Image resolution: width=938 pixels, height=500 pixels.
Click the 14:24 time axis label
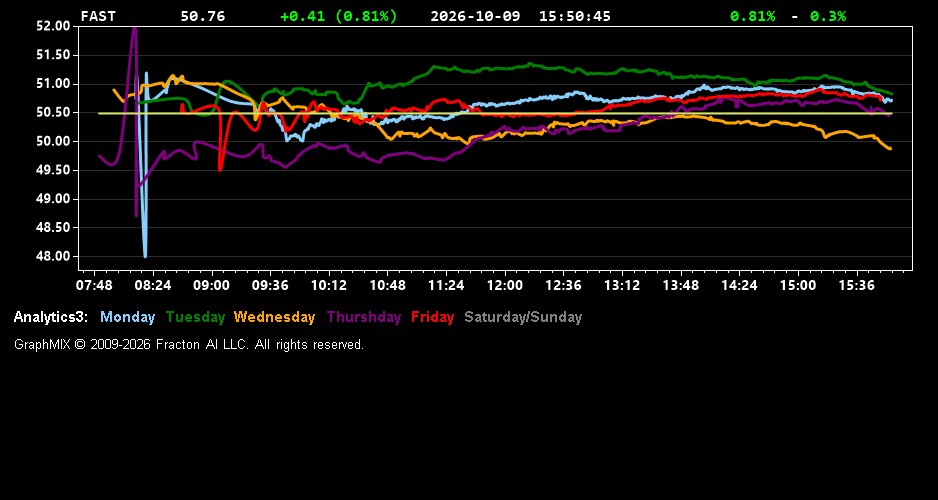point(739,285)
